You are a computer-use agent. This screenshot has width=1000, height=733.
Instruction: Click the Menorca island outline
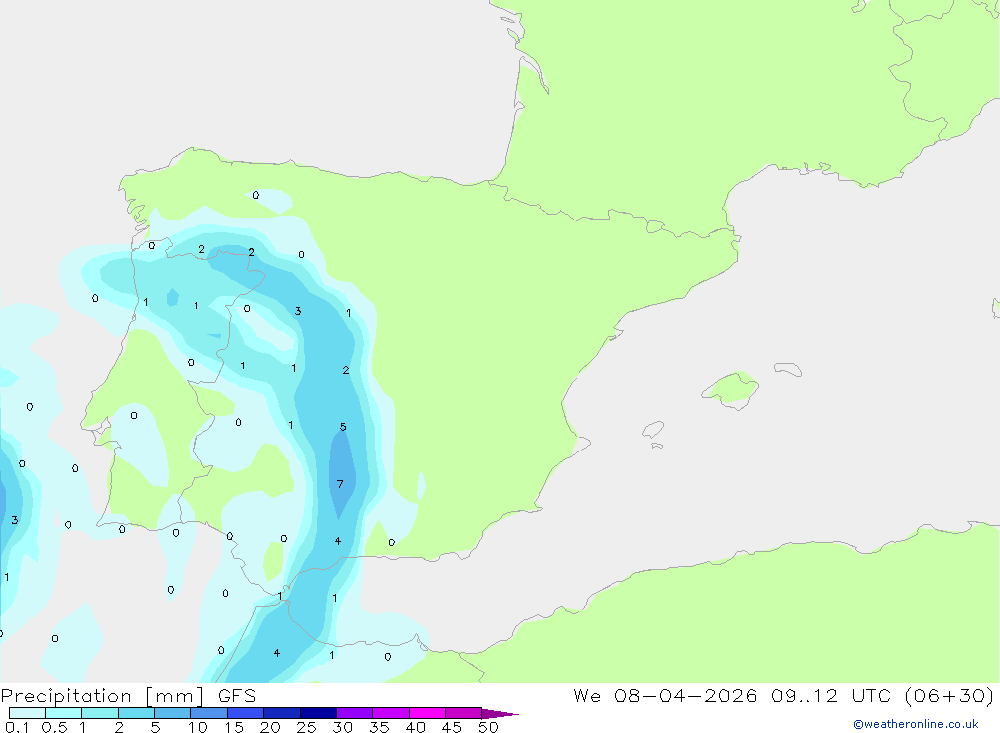(x=788, y=369)
